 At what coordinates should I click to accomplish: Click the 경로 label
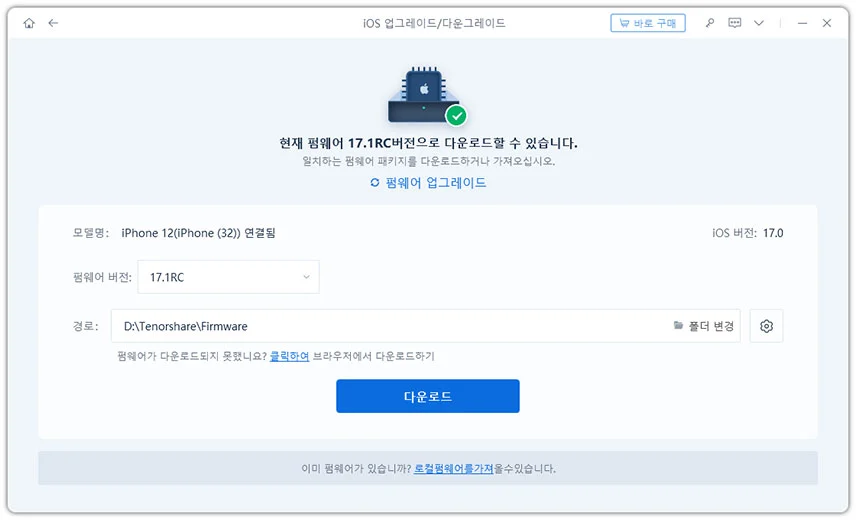coord(86,326)
